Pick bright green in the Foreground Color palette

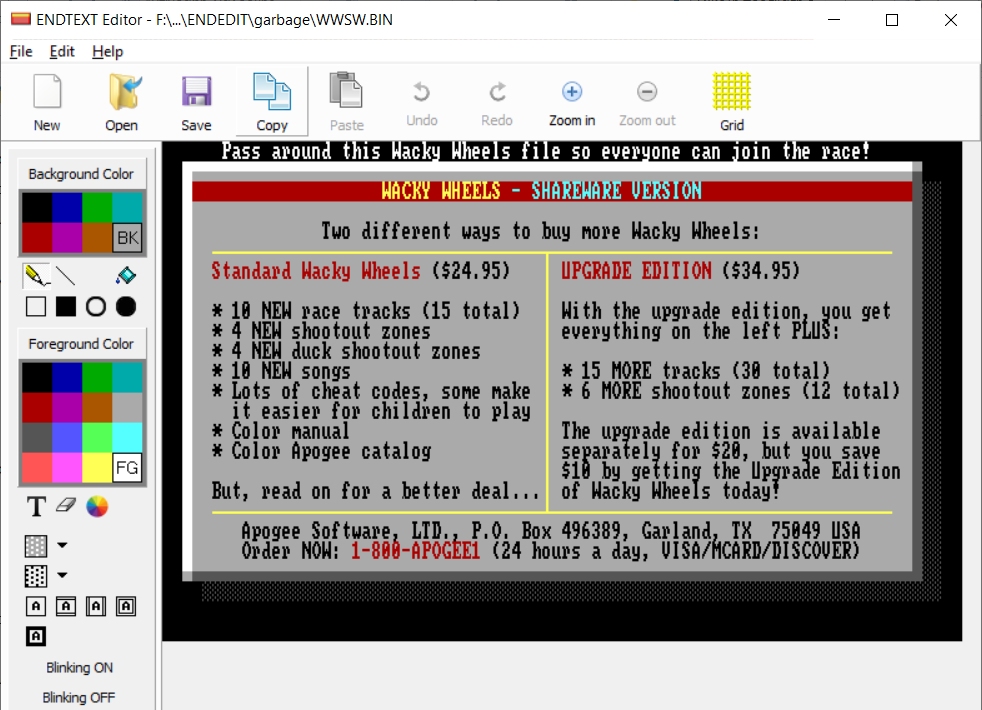click(x=97, y=438)
